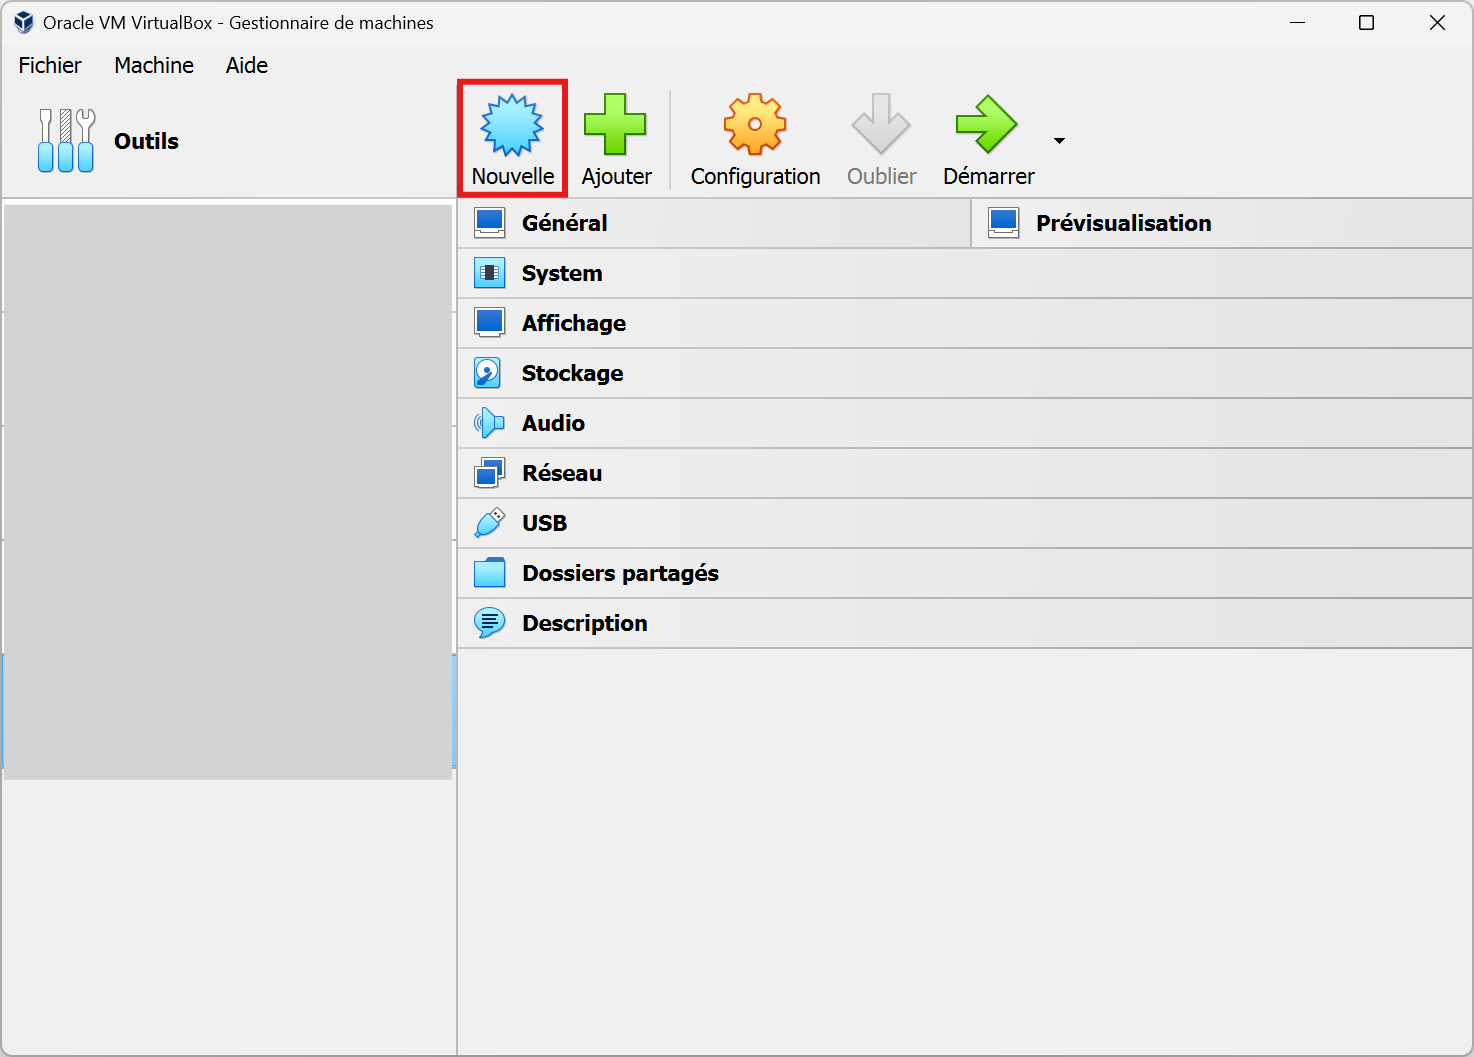
Task: Click the Réseau network icon
Action: [489, 473]
